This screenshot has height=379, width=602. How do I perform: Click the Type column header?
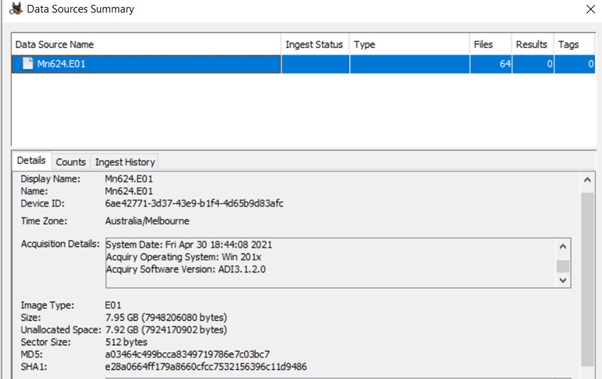(409, 45)
